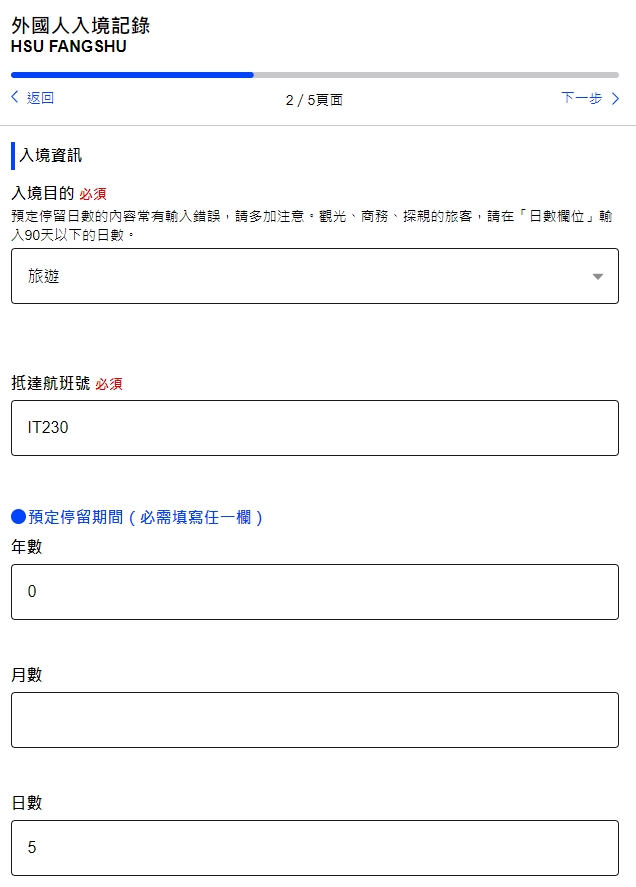Click the left chevron back arrow icon
The height and width of the screenshot is (887, 636).
15,97
